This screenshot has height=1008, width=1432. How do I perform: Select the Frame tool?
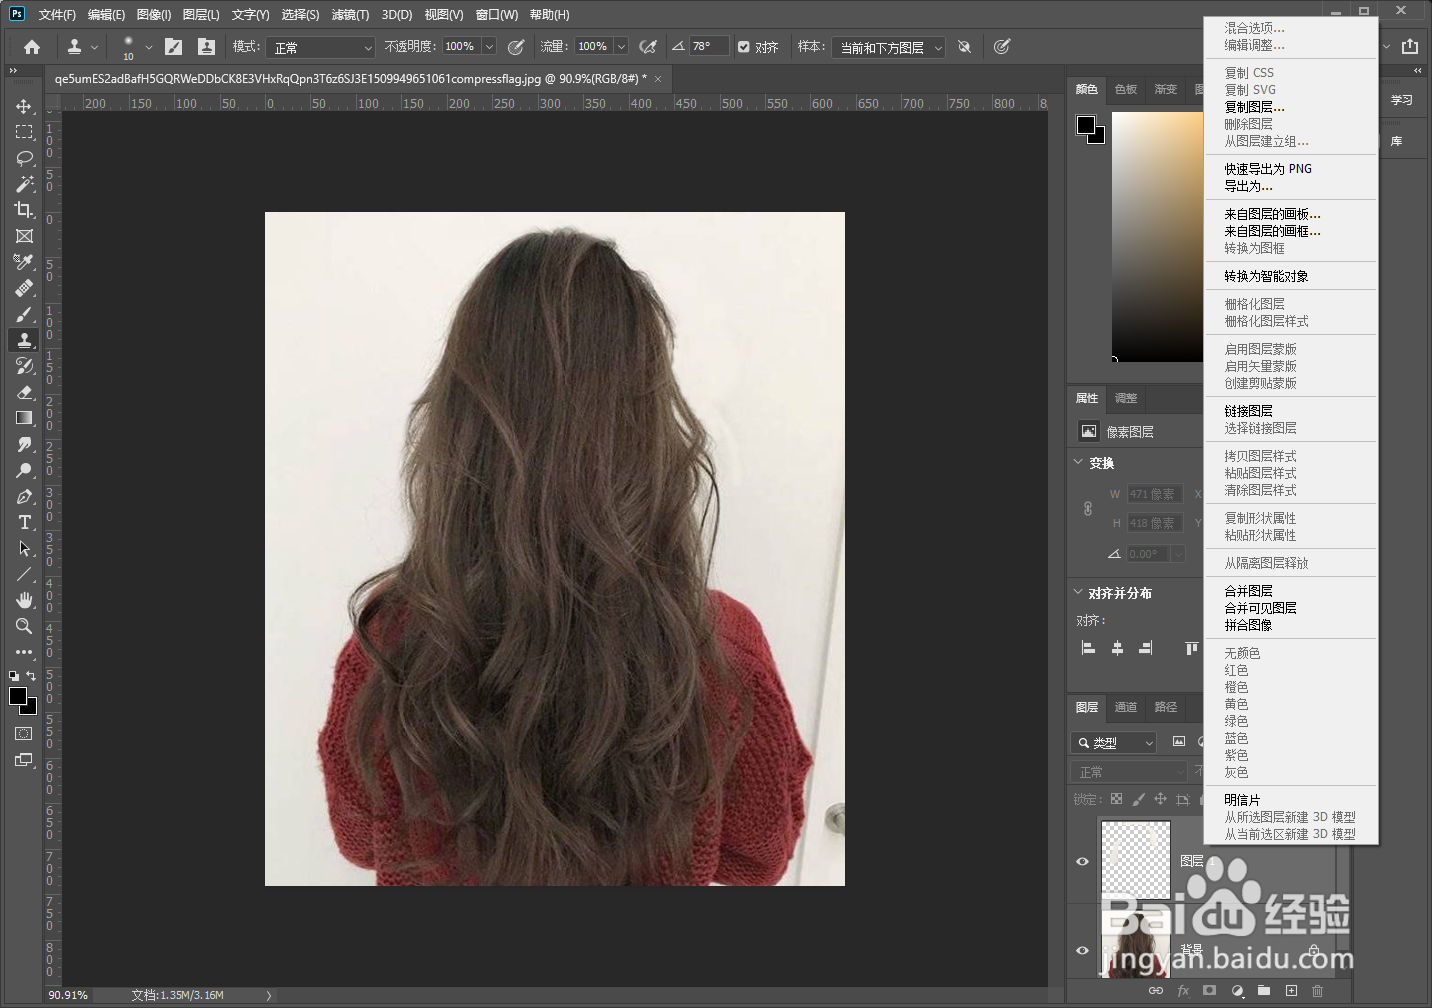click(x=24, y=236)
